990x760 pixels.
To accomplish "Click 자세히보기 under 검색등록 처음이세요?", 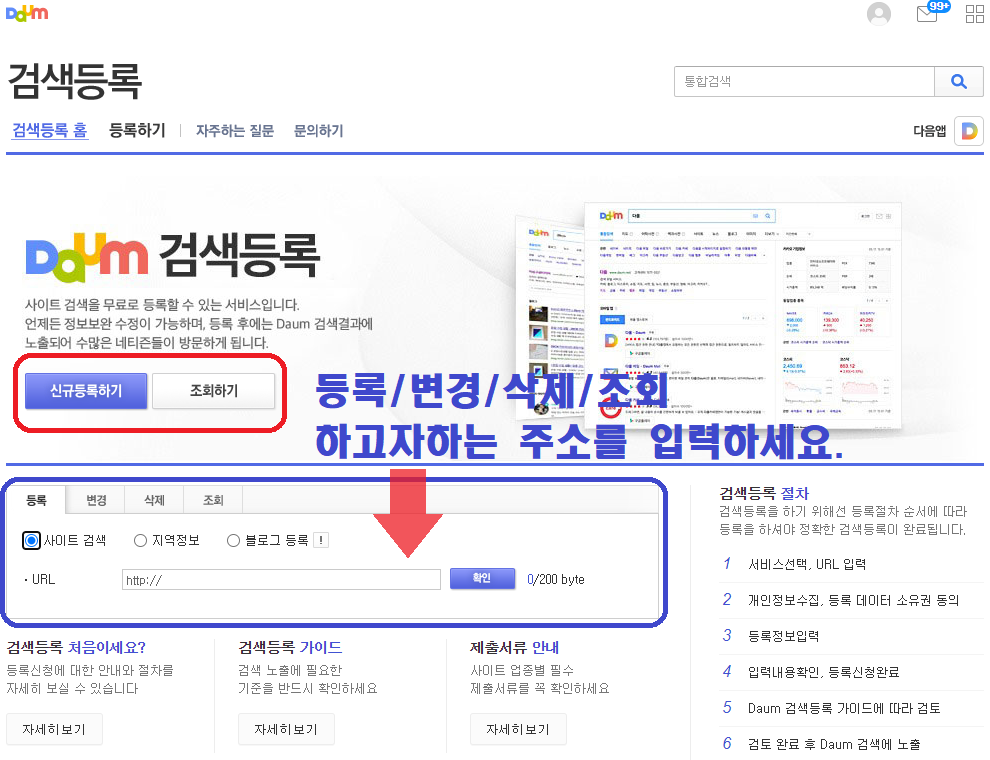I will [54, 729].
